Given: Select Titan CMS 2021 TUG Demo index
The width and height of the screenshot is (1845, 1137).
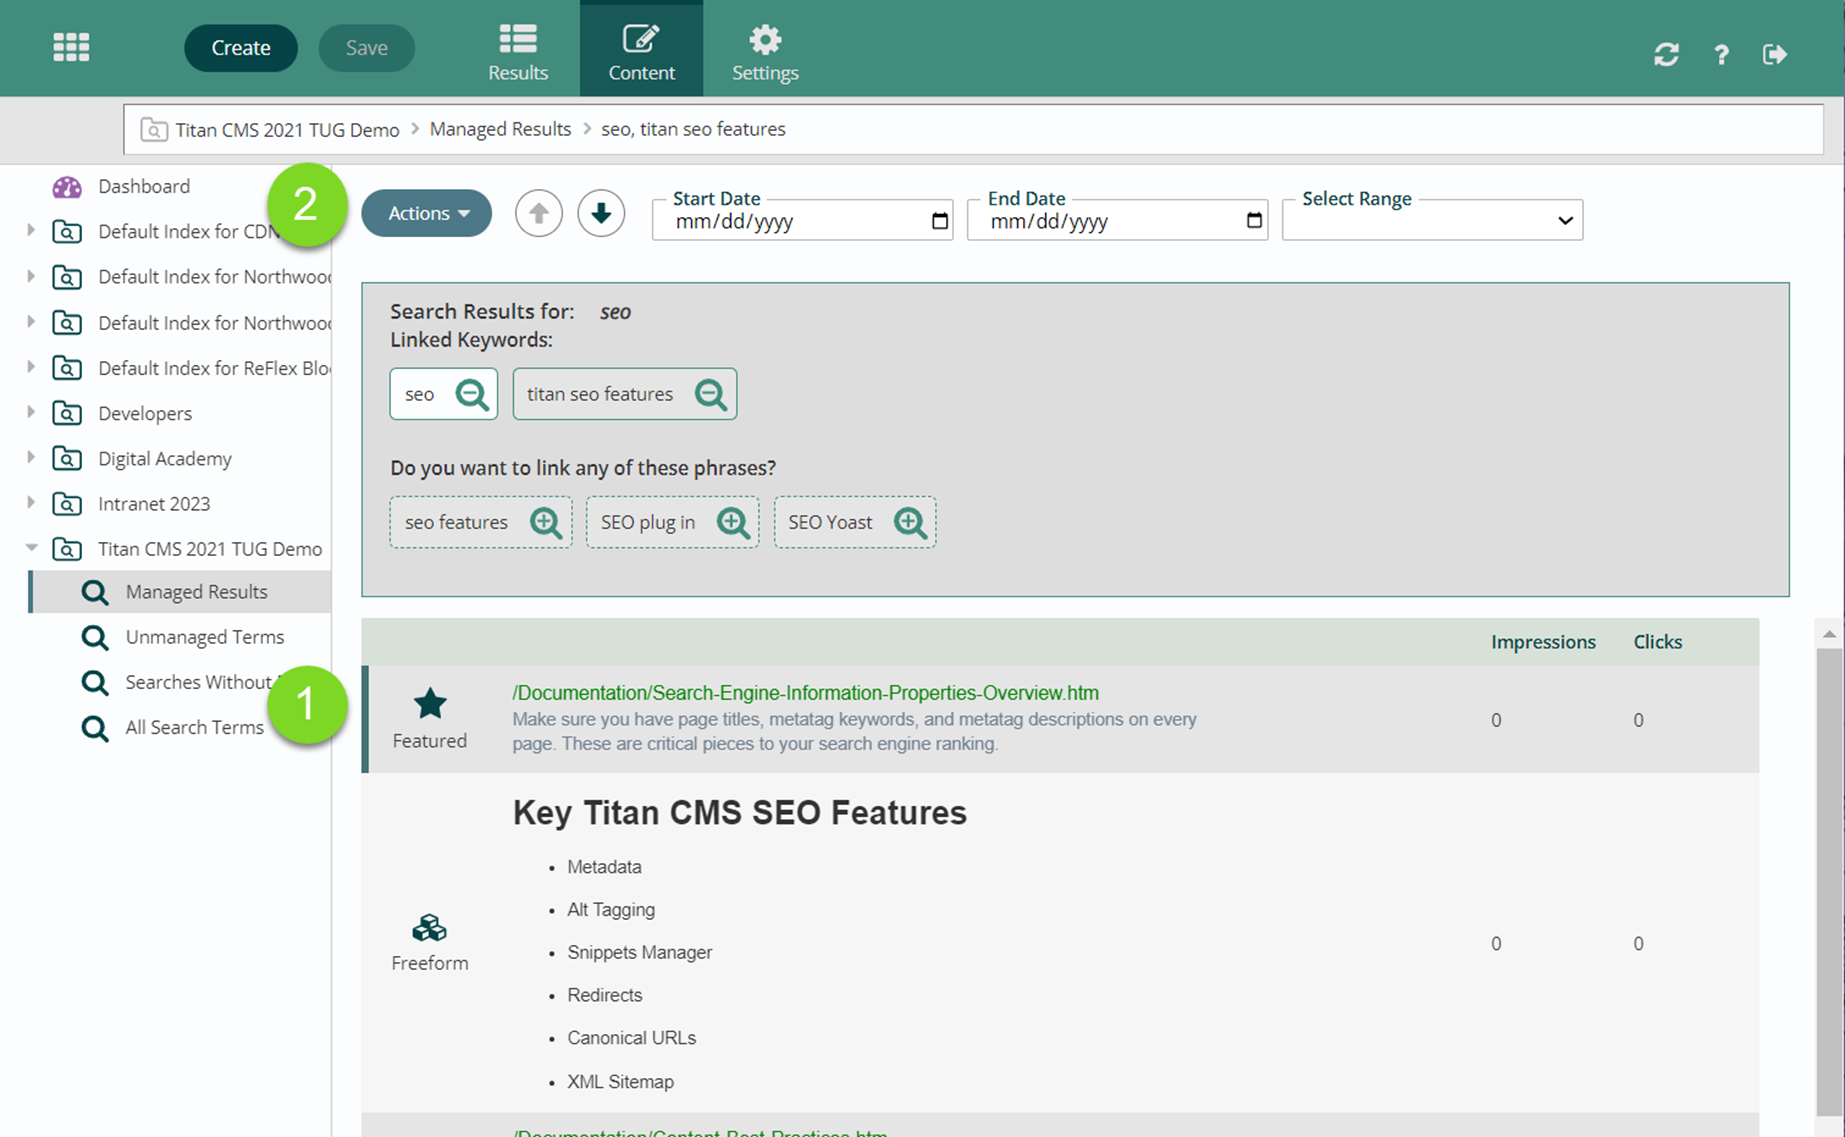Looking at the screenshot, I should (210, 549).
